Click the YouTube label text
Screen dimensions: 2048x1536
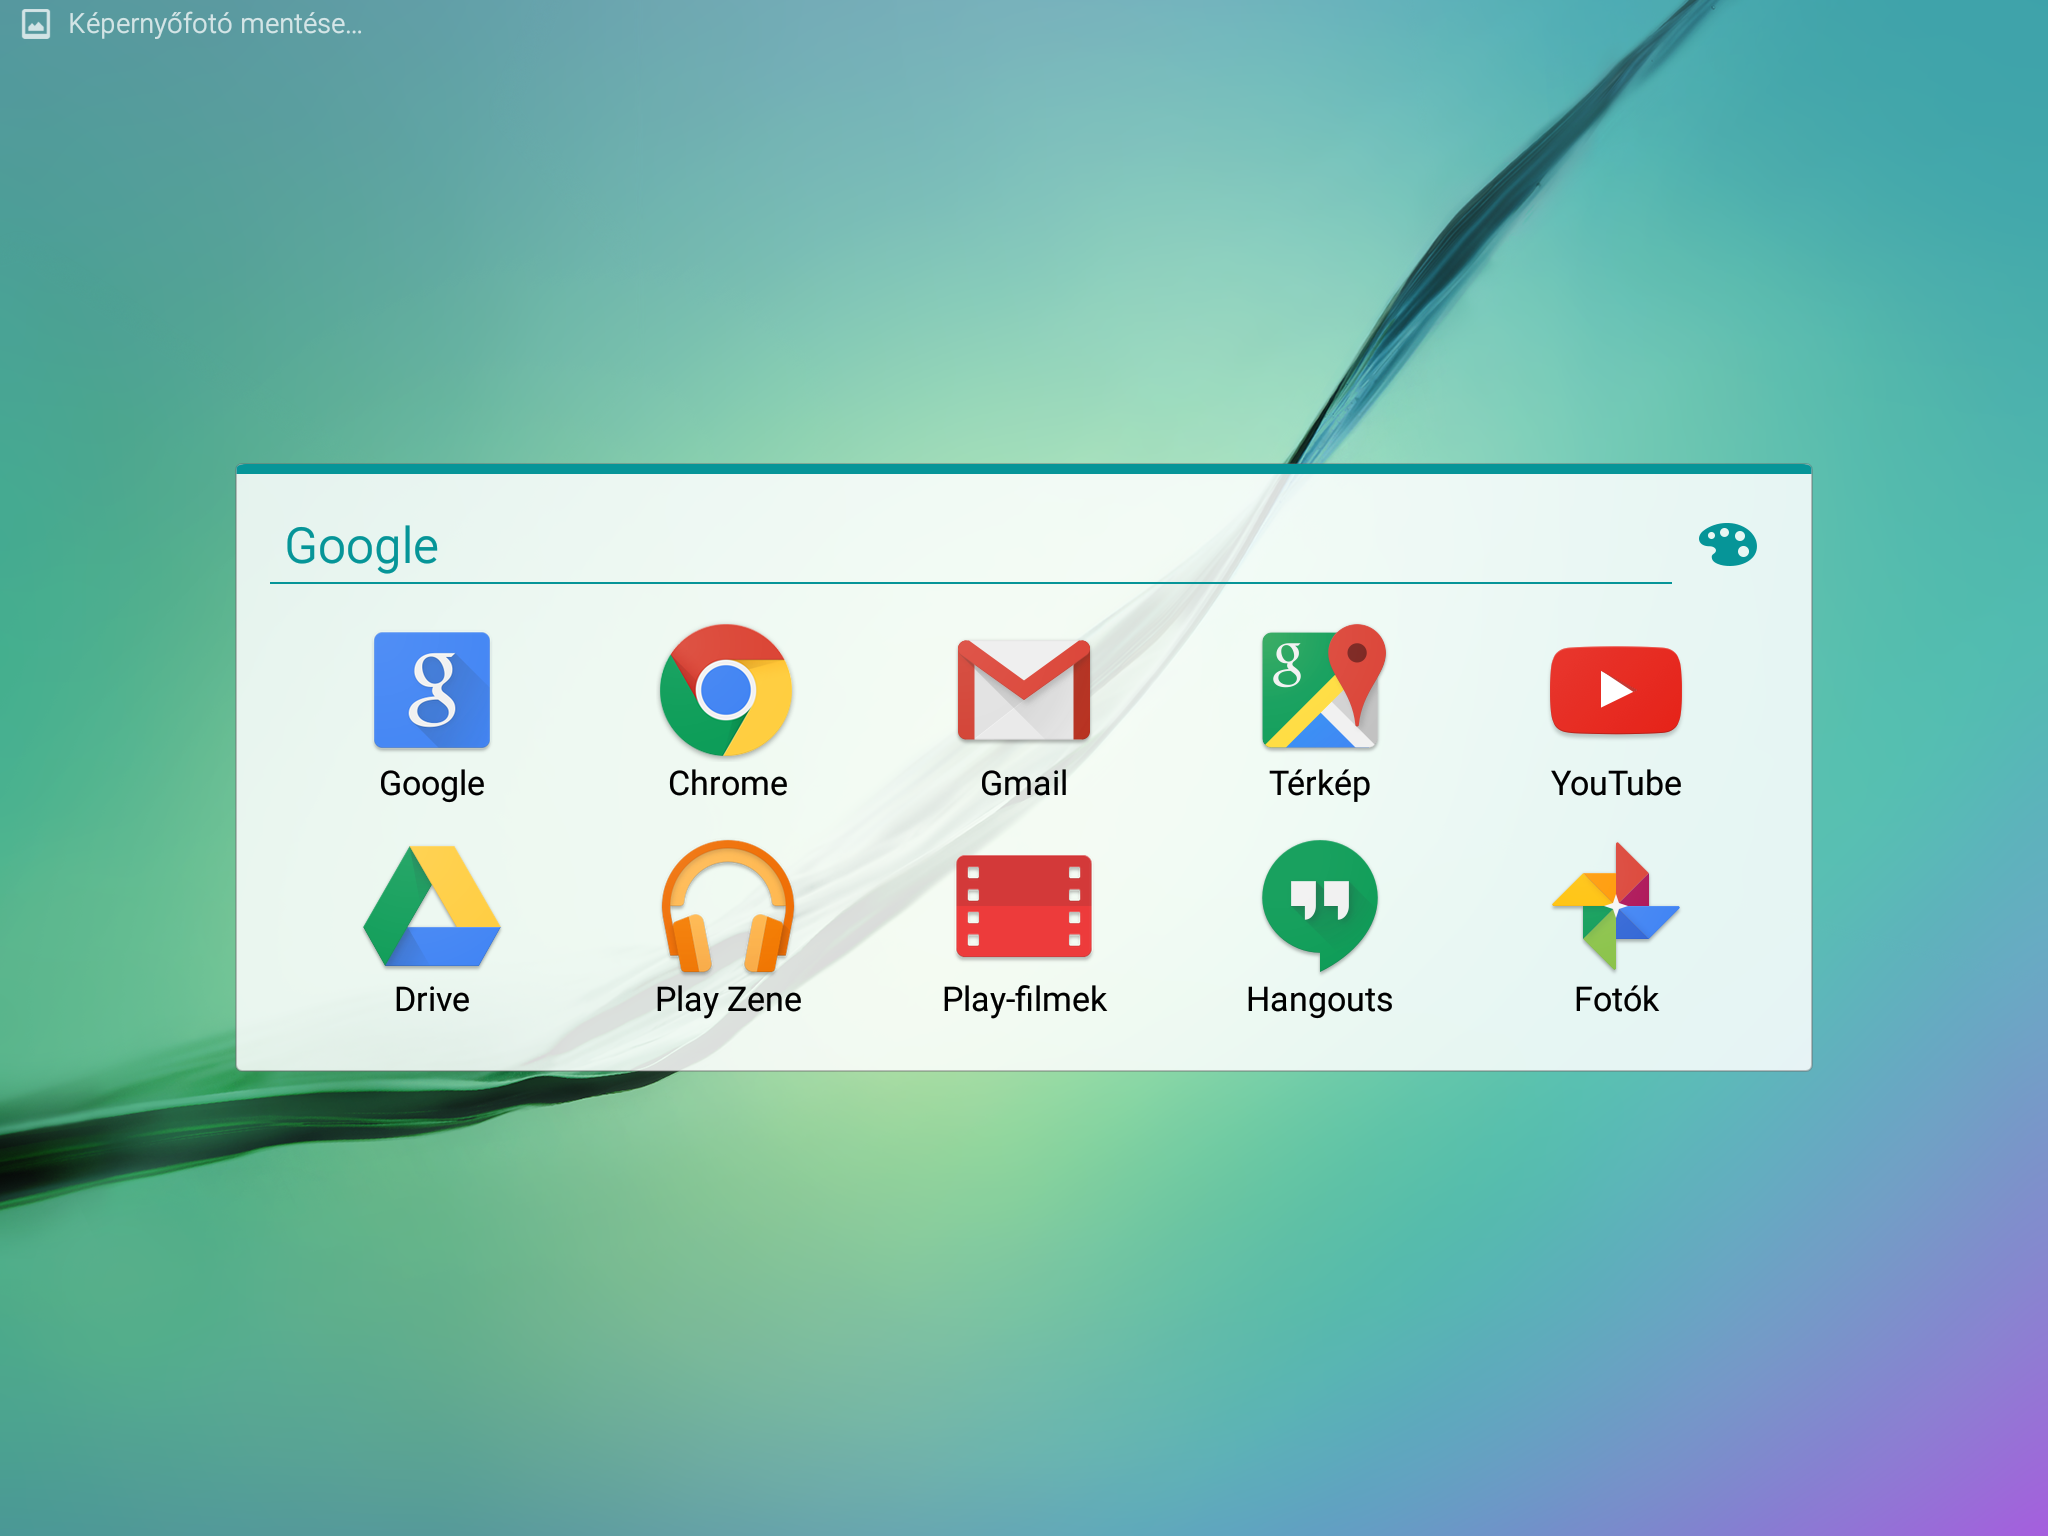(x=1615, y=783)
